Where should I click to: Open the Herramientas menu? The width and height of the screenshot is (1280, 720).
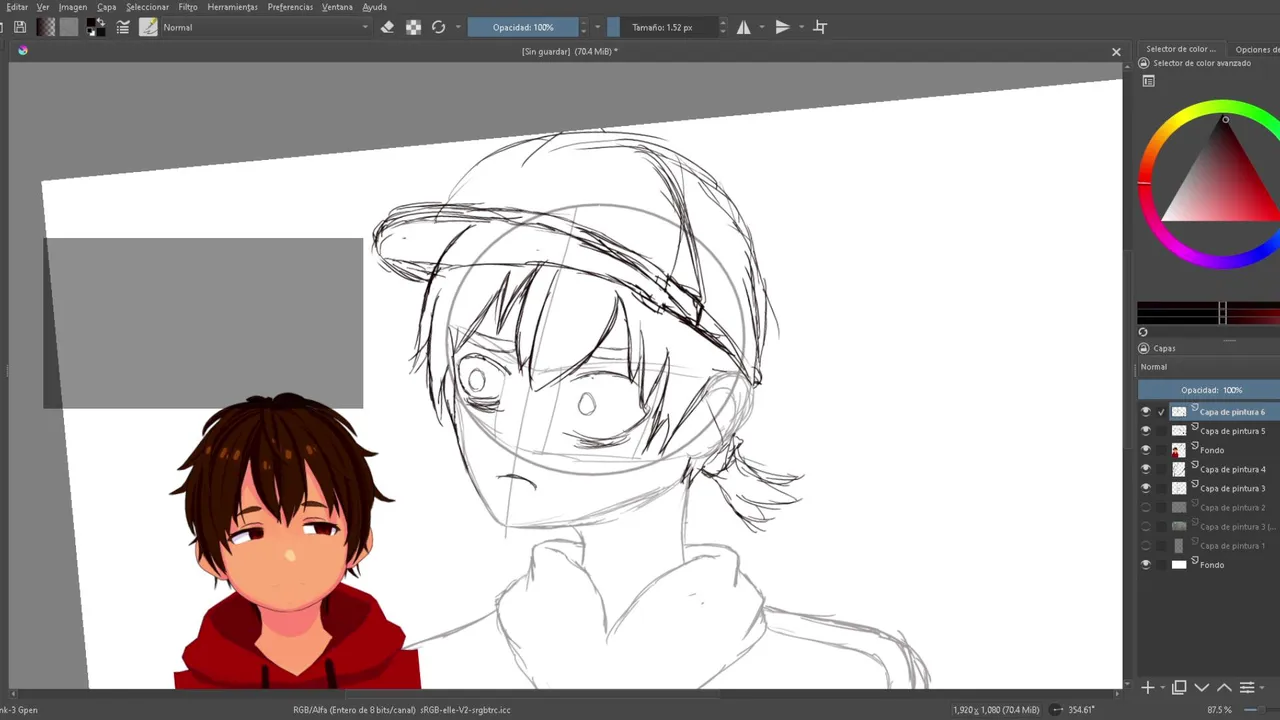[x=232, y=7]
